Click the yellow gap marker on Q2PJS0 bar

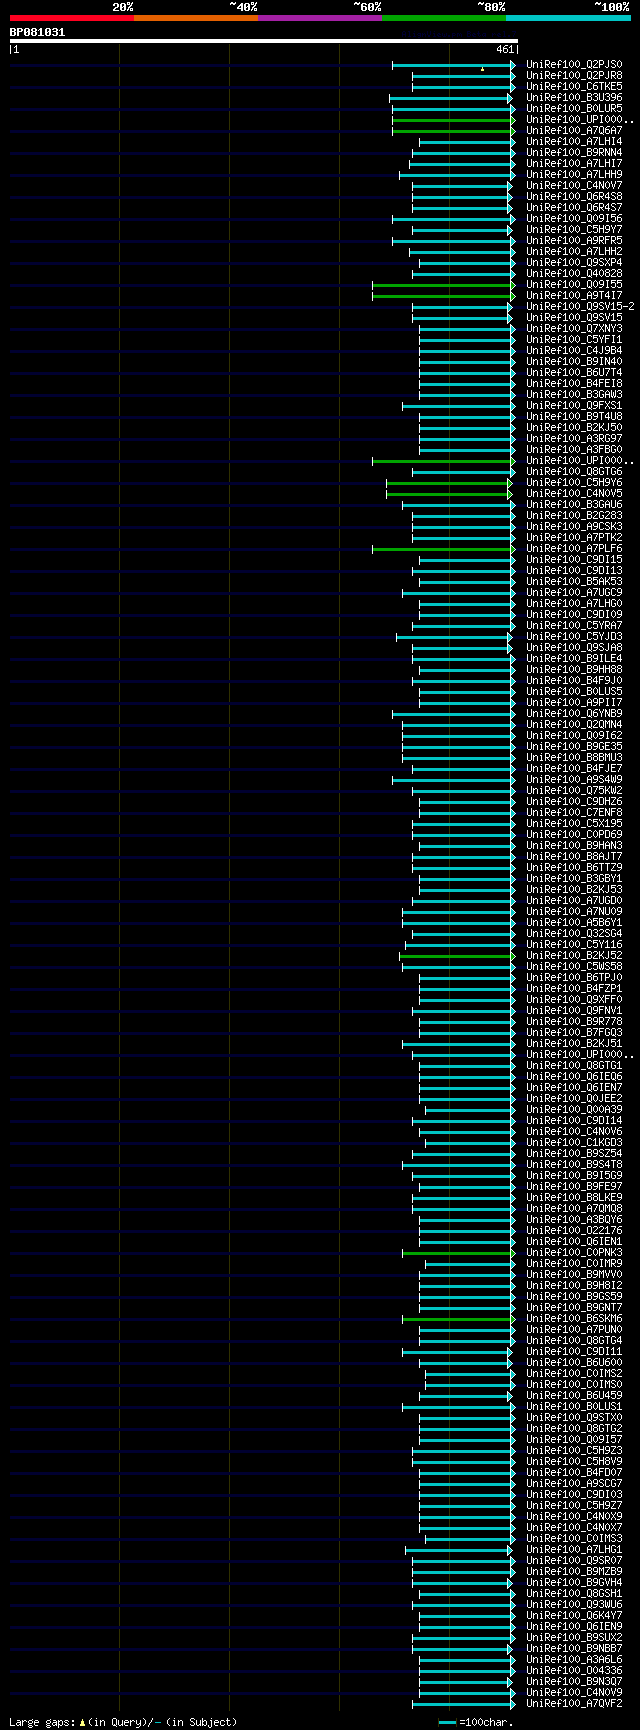(x=482, y=69)
